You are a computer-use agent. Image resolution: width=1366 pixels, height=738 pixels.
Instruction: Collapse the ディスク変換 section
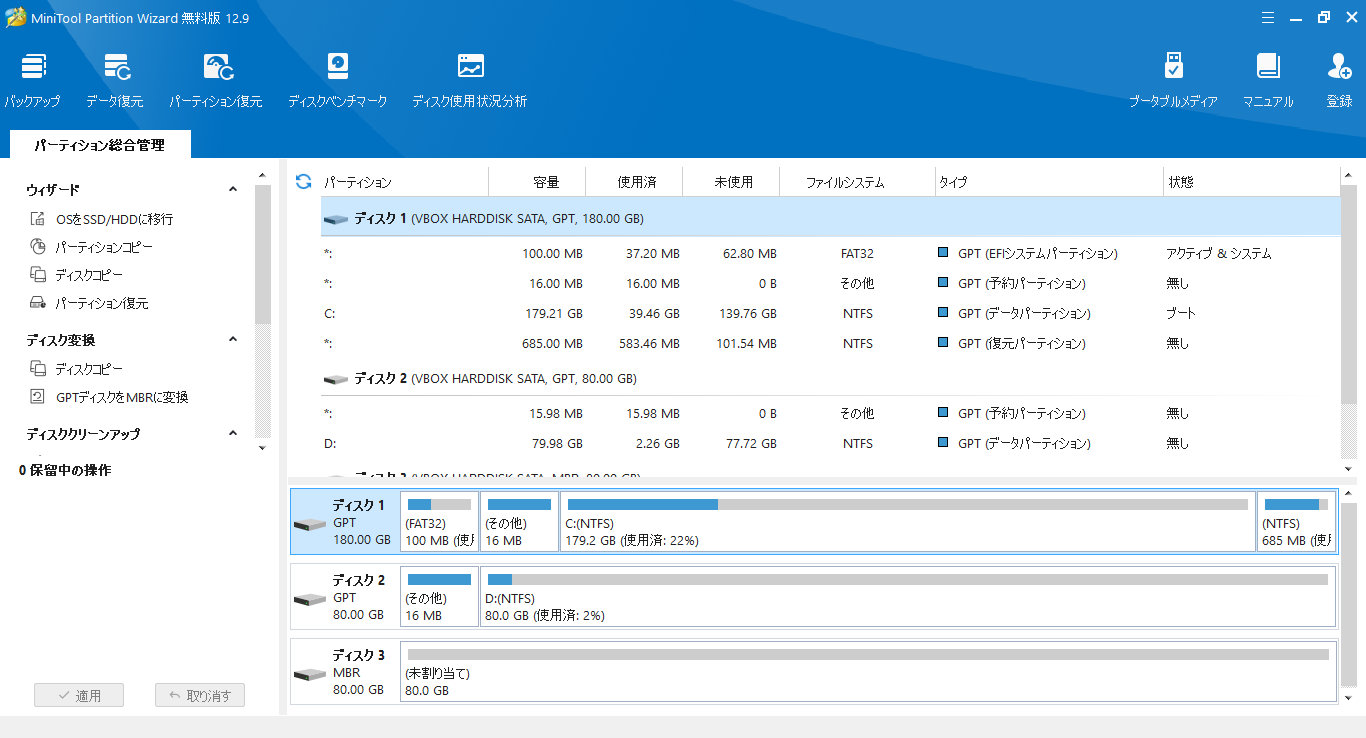(x=232, y=339)
